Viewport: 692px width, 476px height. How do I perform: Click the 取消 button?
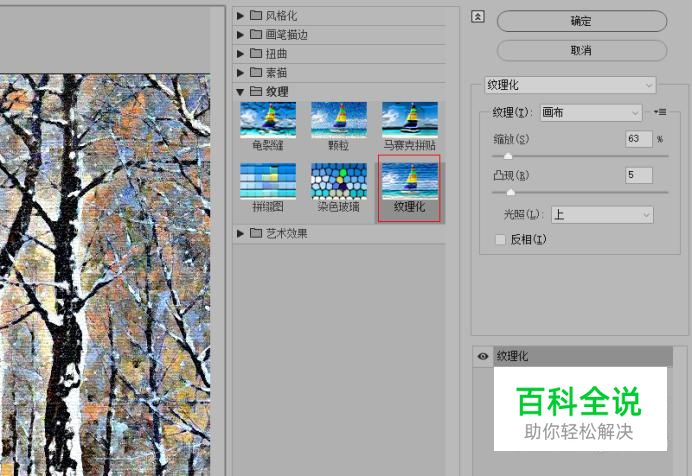click(582, 50)
